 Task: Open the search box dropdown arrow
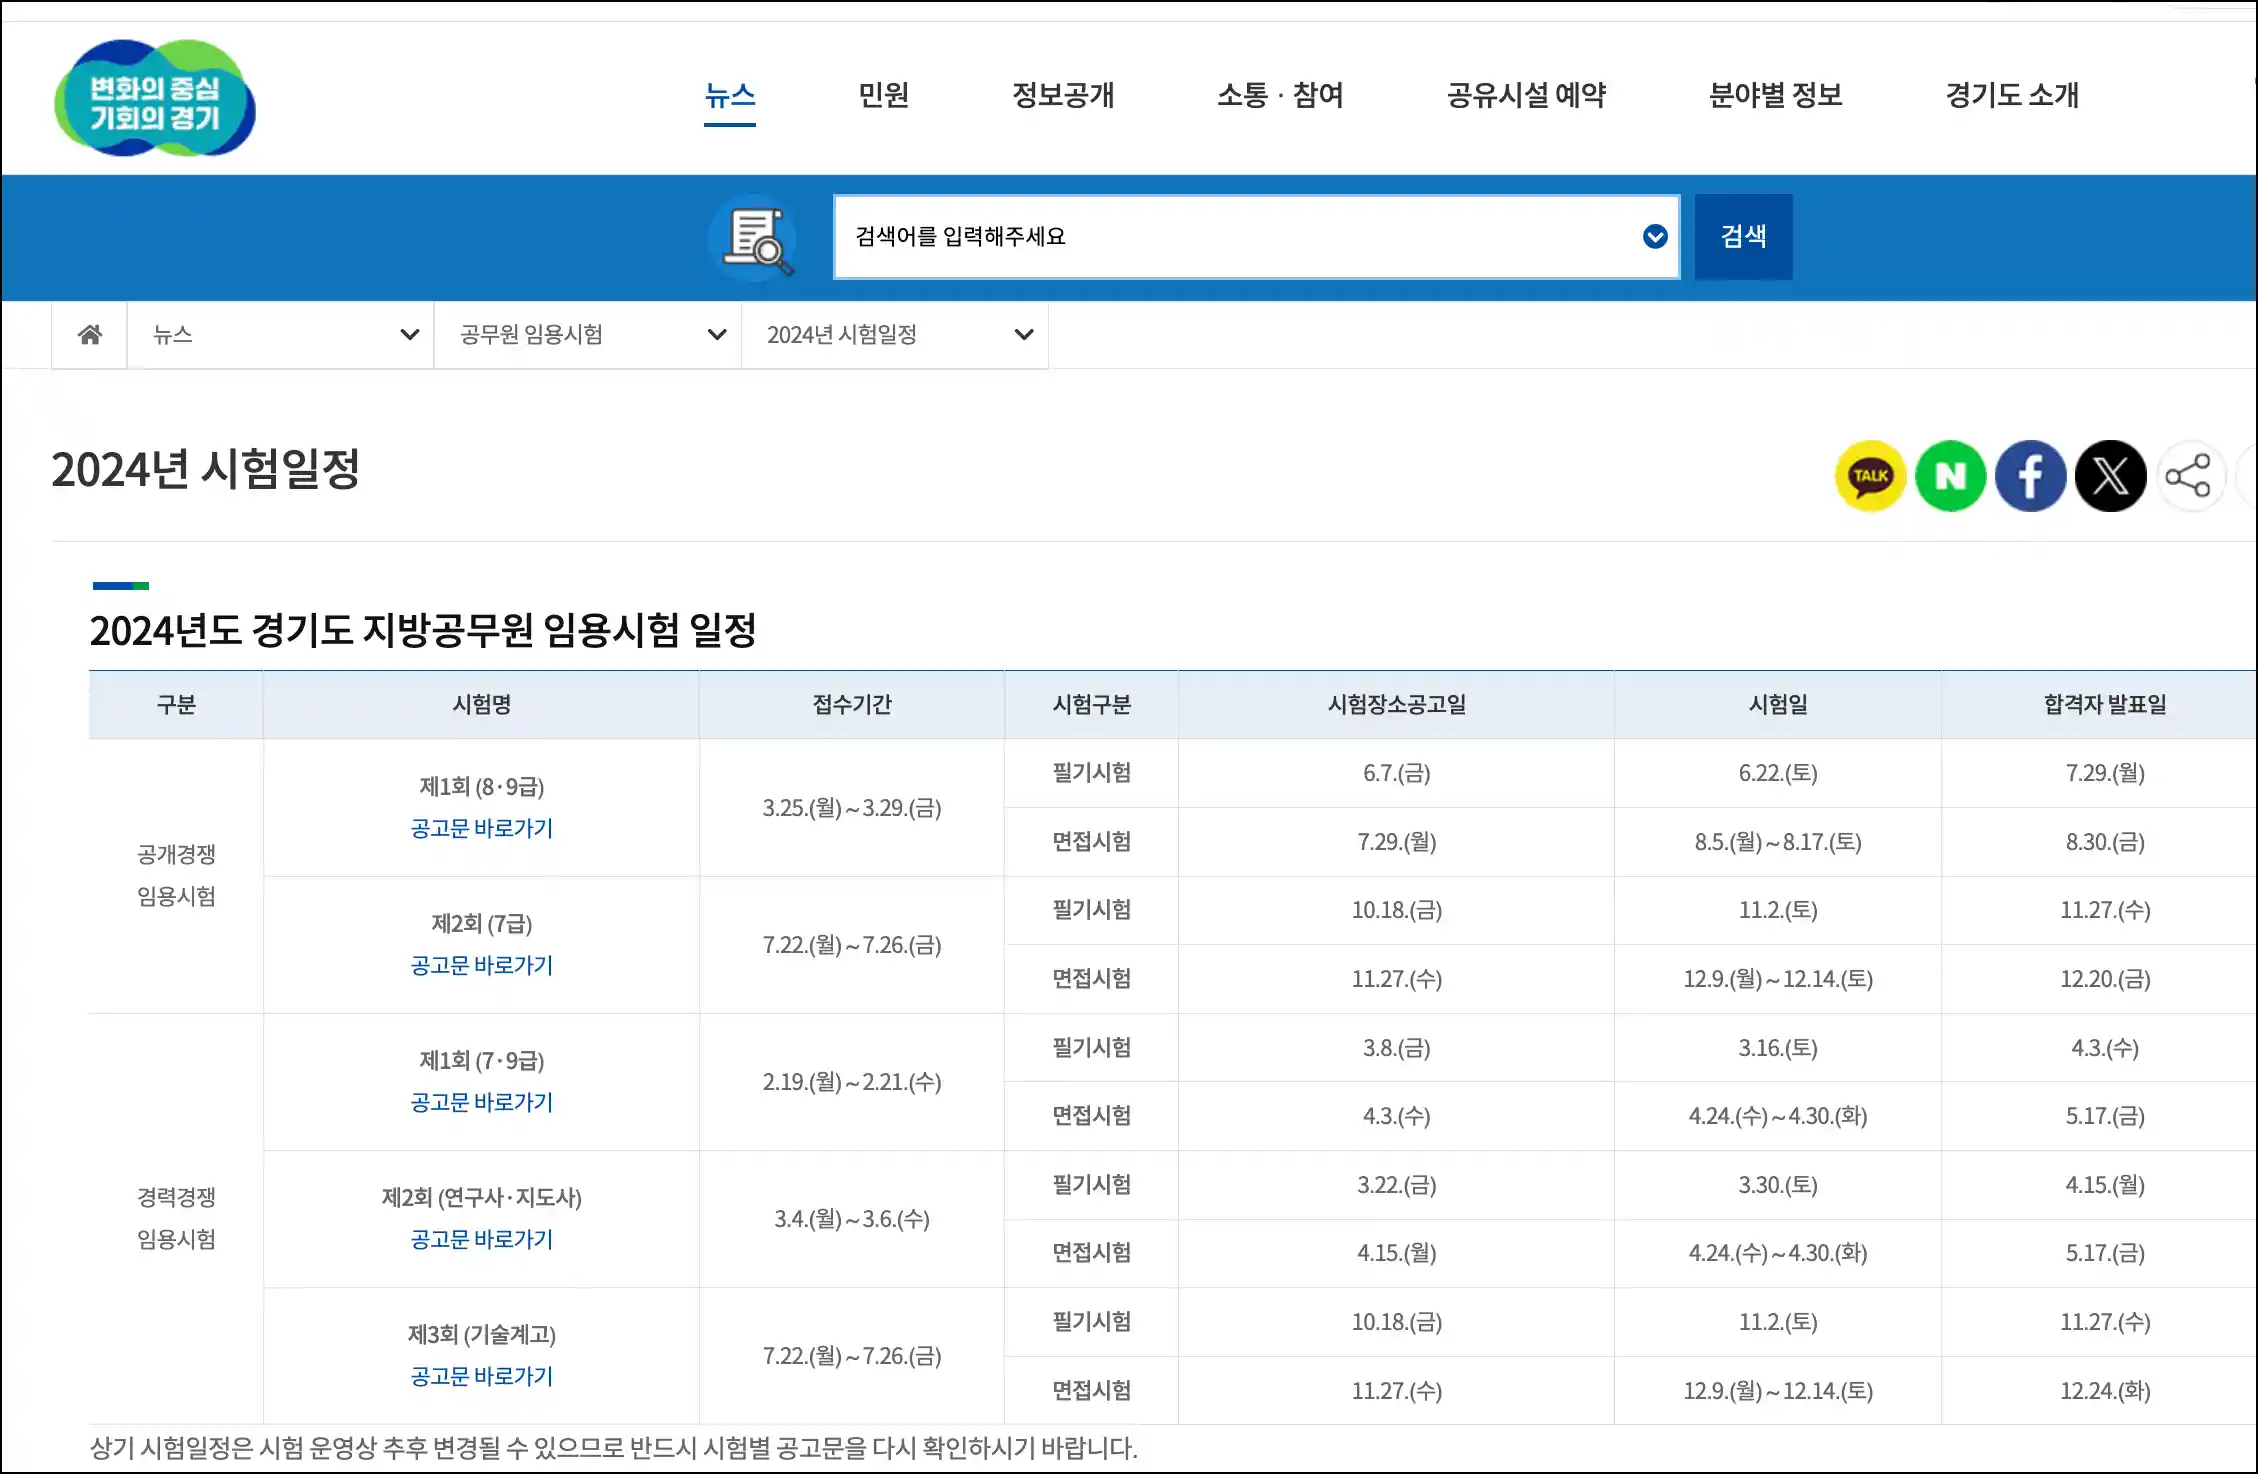1655,237
